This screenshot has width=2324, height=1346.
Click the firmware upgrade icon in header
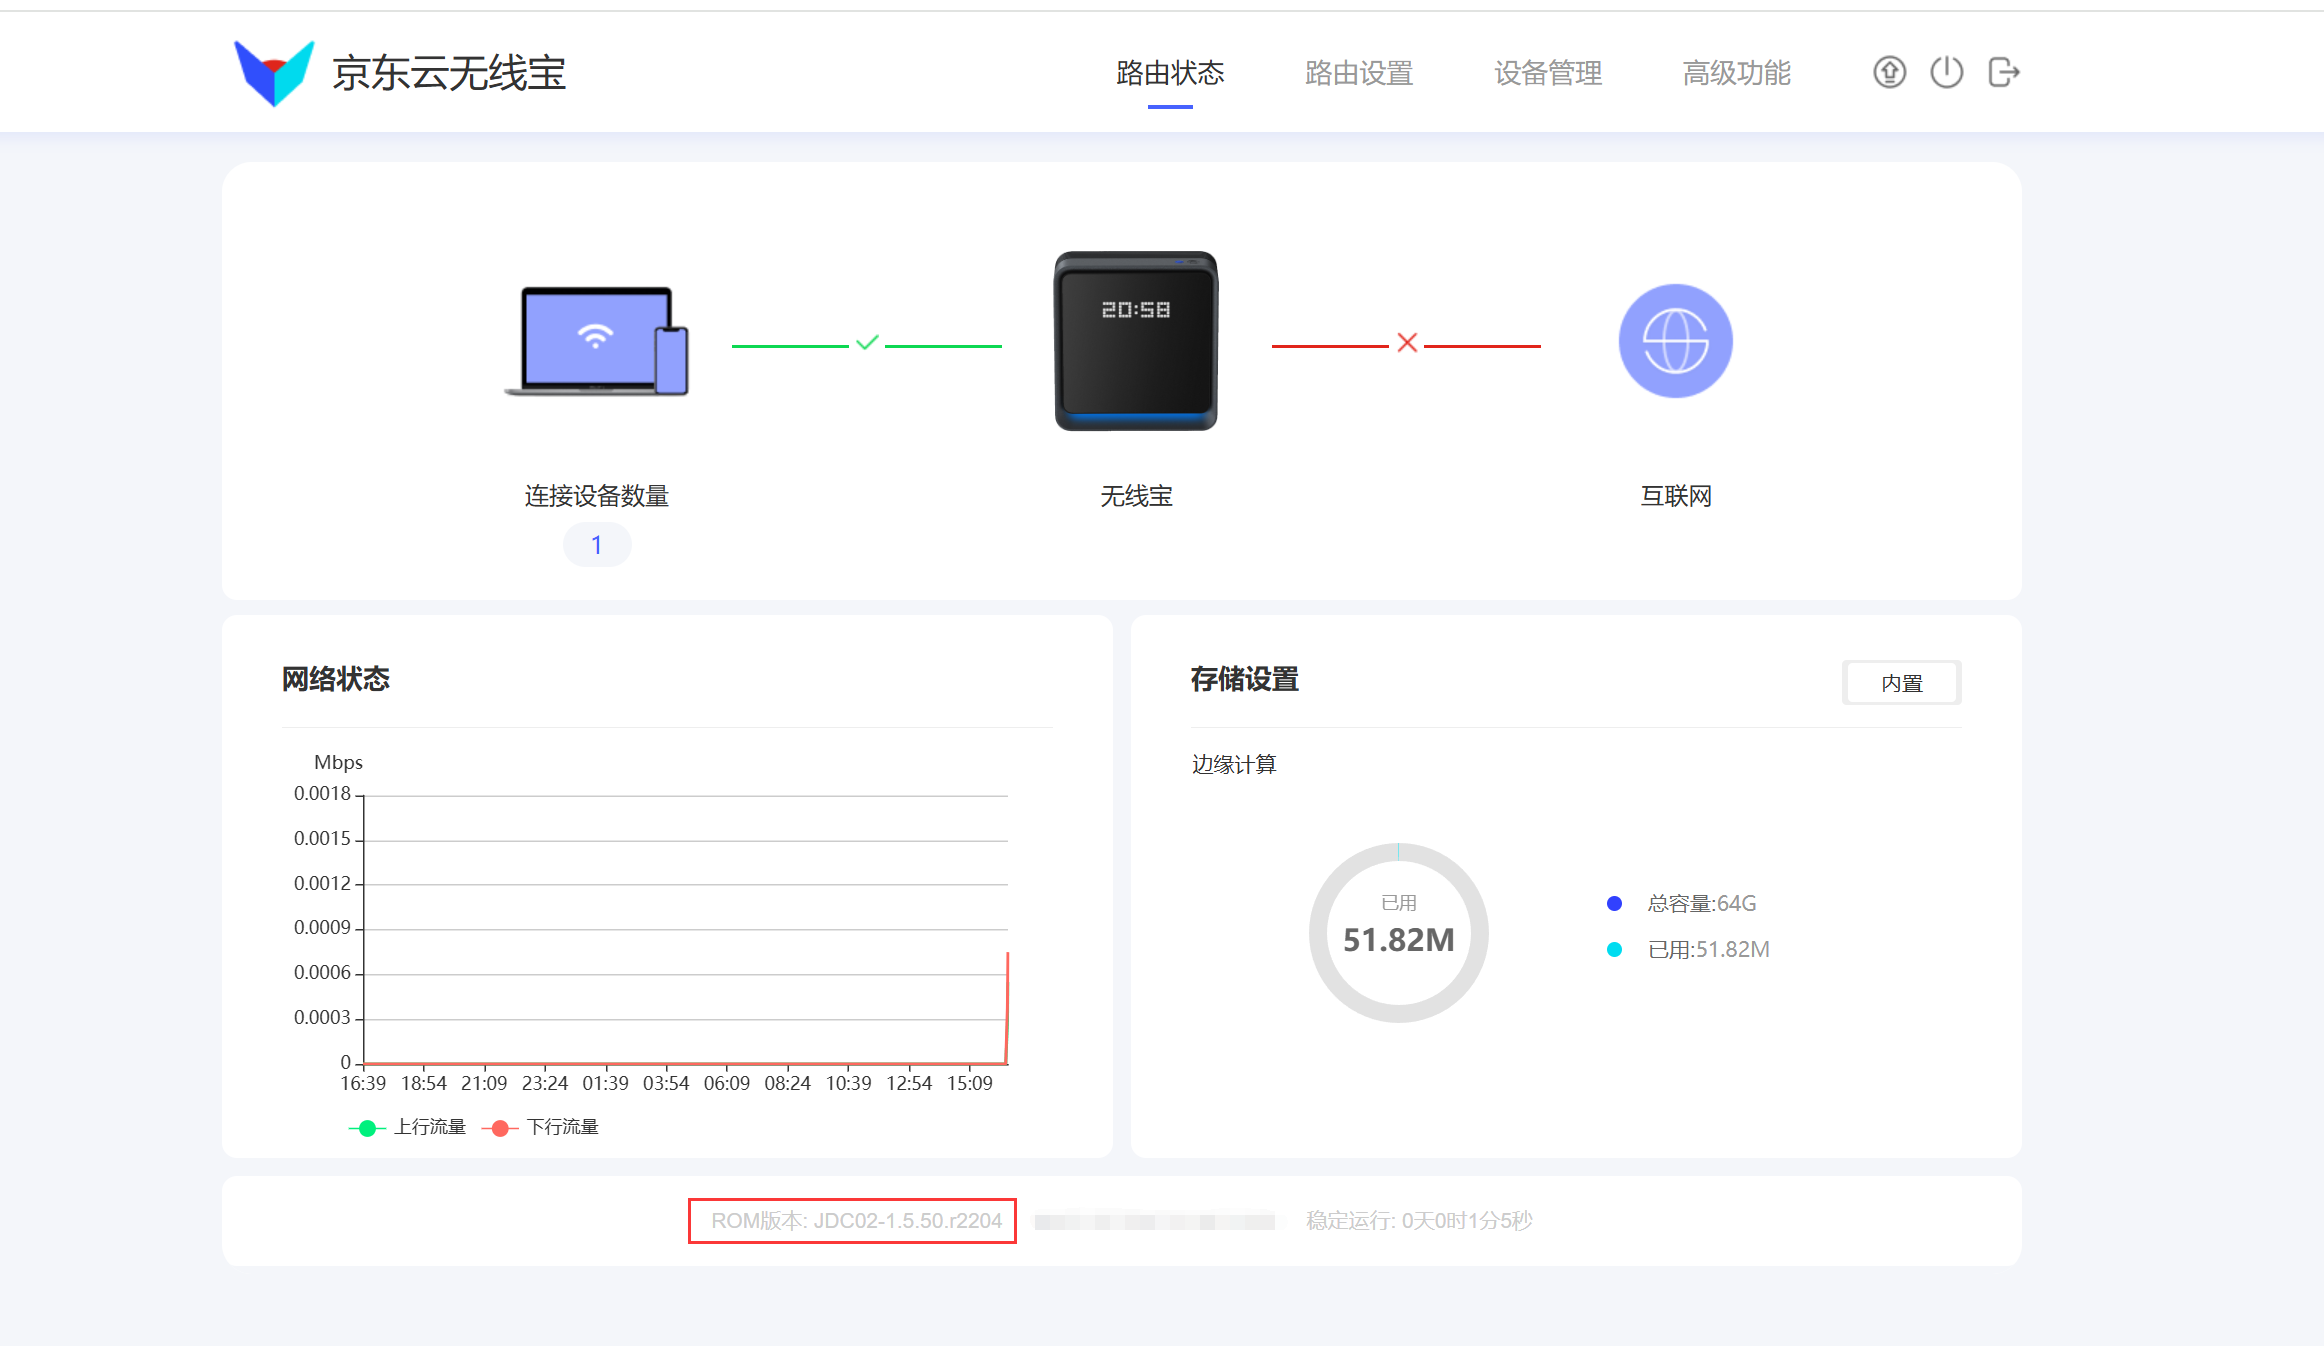pyautogui.click(x=1889, y=72)
